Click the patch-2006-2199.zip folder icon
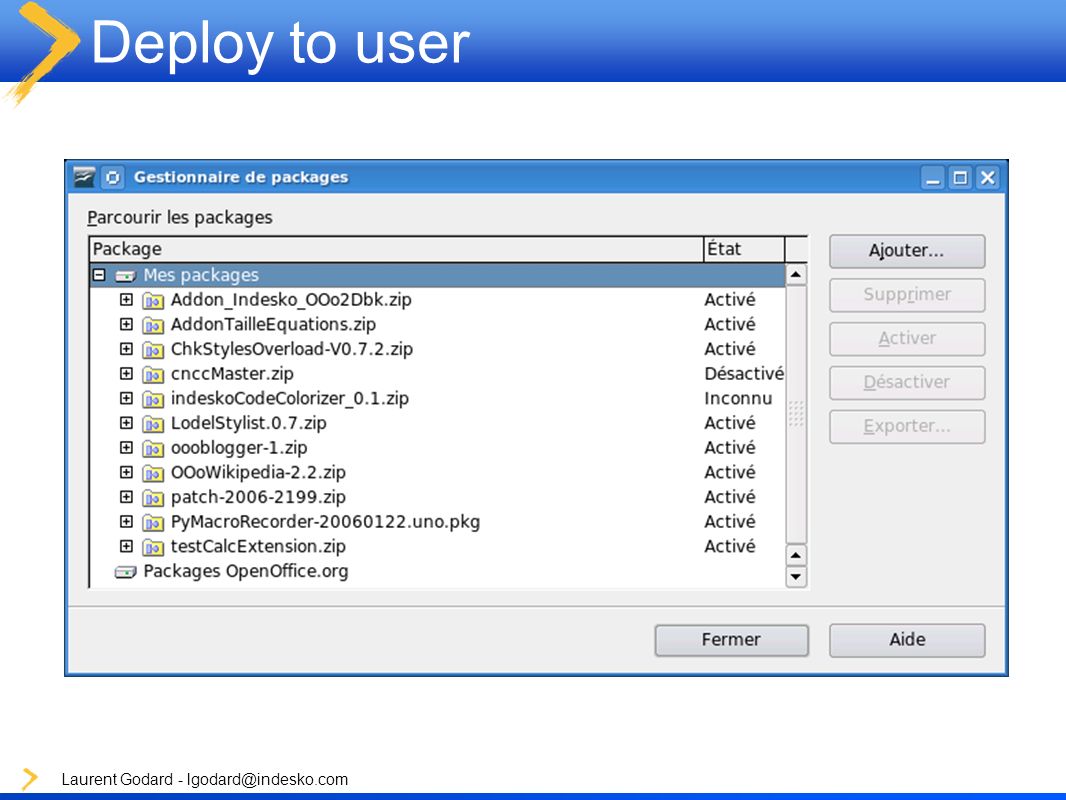 pos(153,498)
